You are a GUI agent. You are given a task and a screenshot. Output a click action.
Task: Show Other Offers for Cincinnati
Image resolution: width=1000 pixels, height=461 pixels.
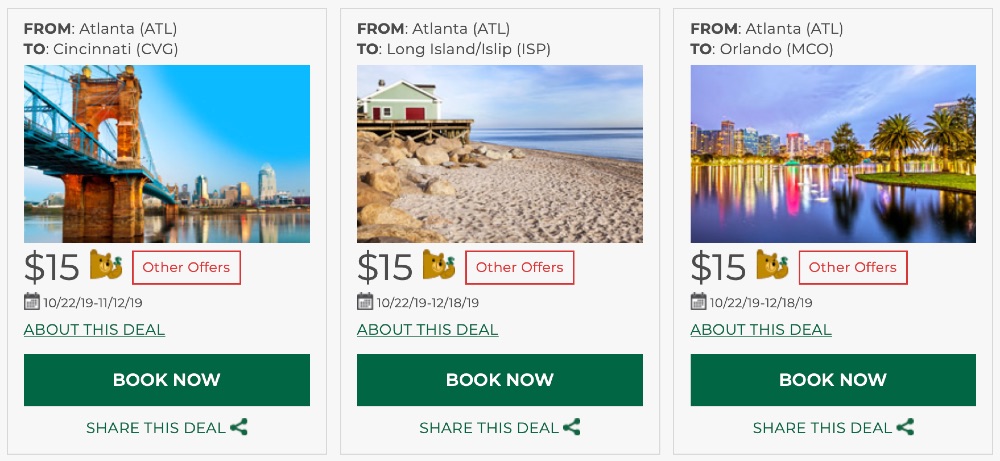tap(186, 267)
